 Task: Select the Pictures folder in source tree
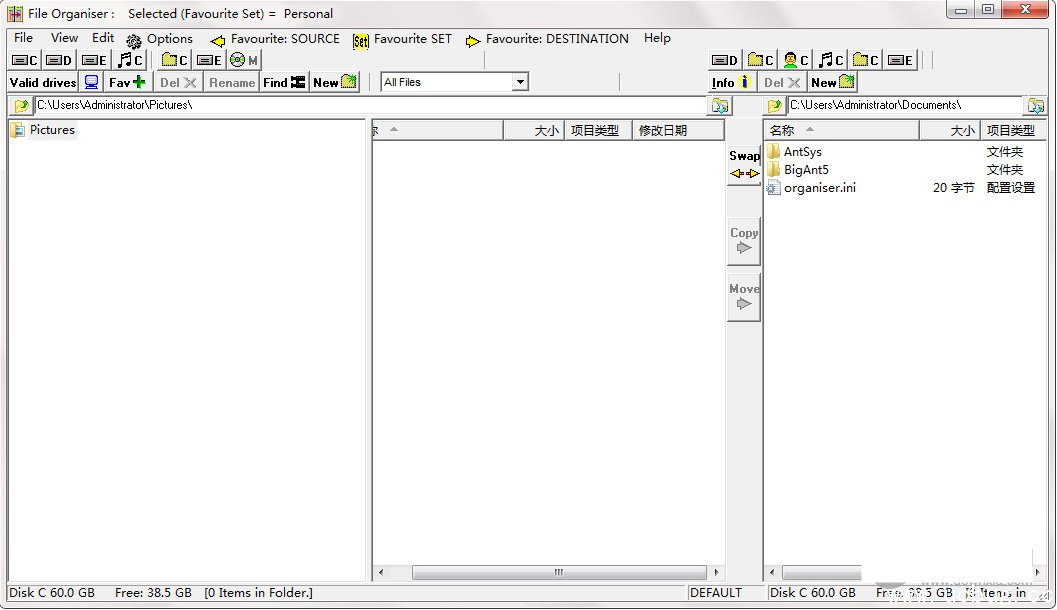point(52,130)
